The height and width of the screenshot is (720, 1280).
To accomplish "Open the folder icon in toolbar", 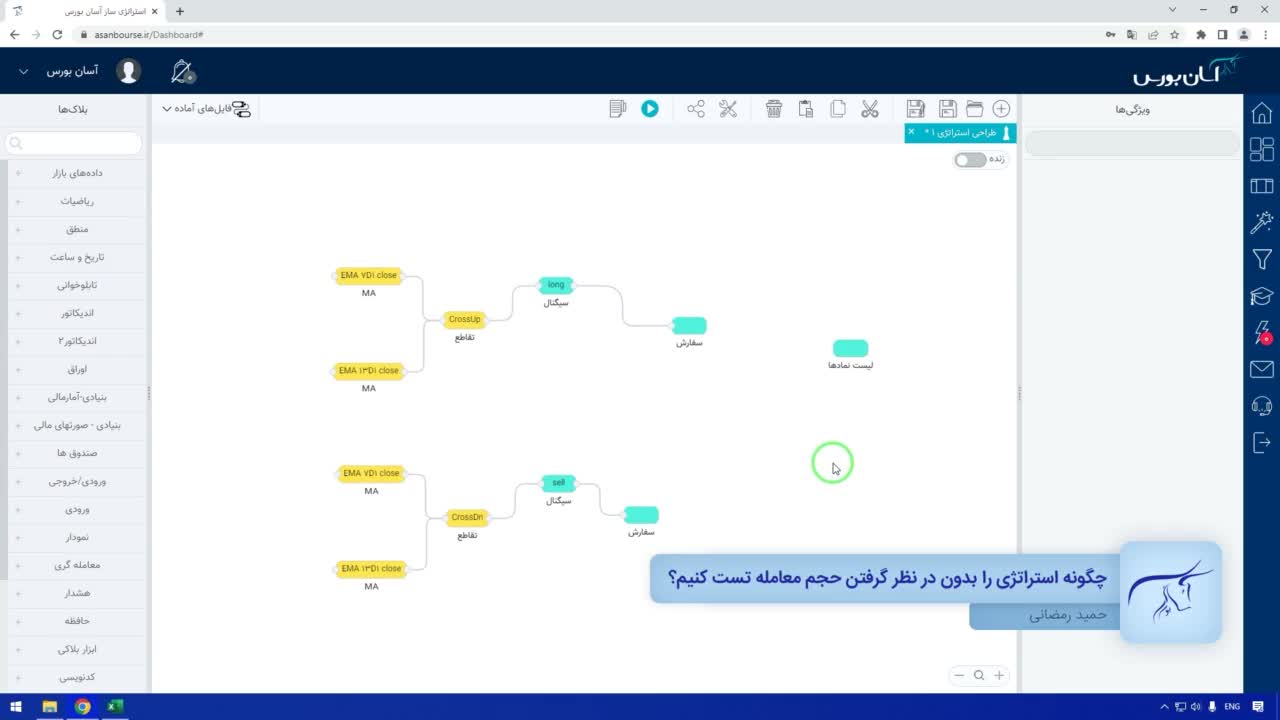I will click(975, 109).
